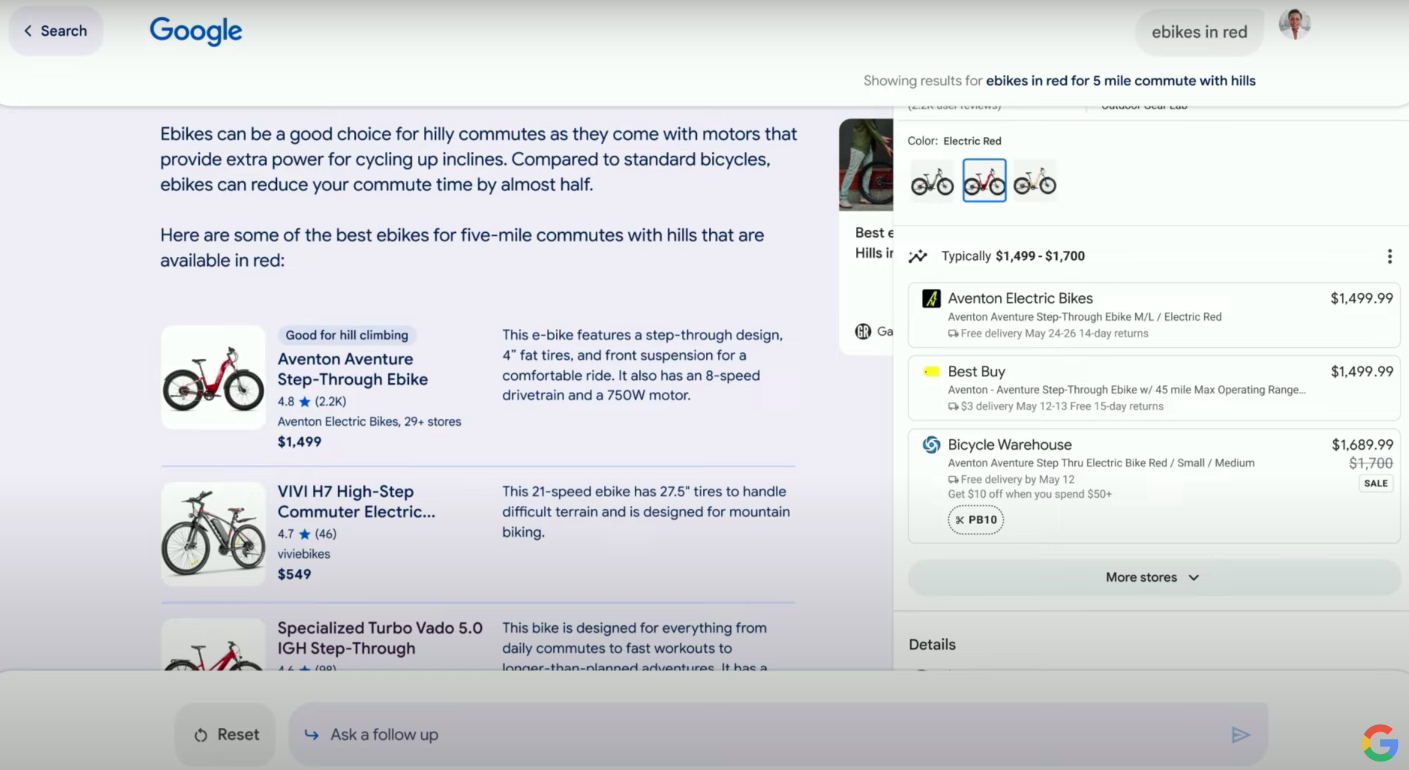The width and height of the screenshot is (1409, 770).
Task: Click the partially visible bike article card image
Action: (x=866, y=165)
